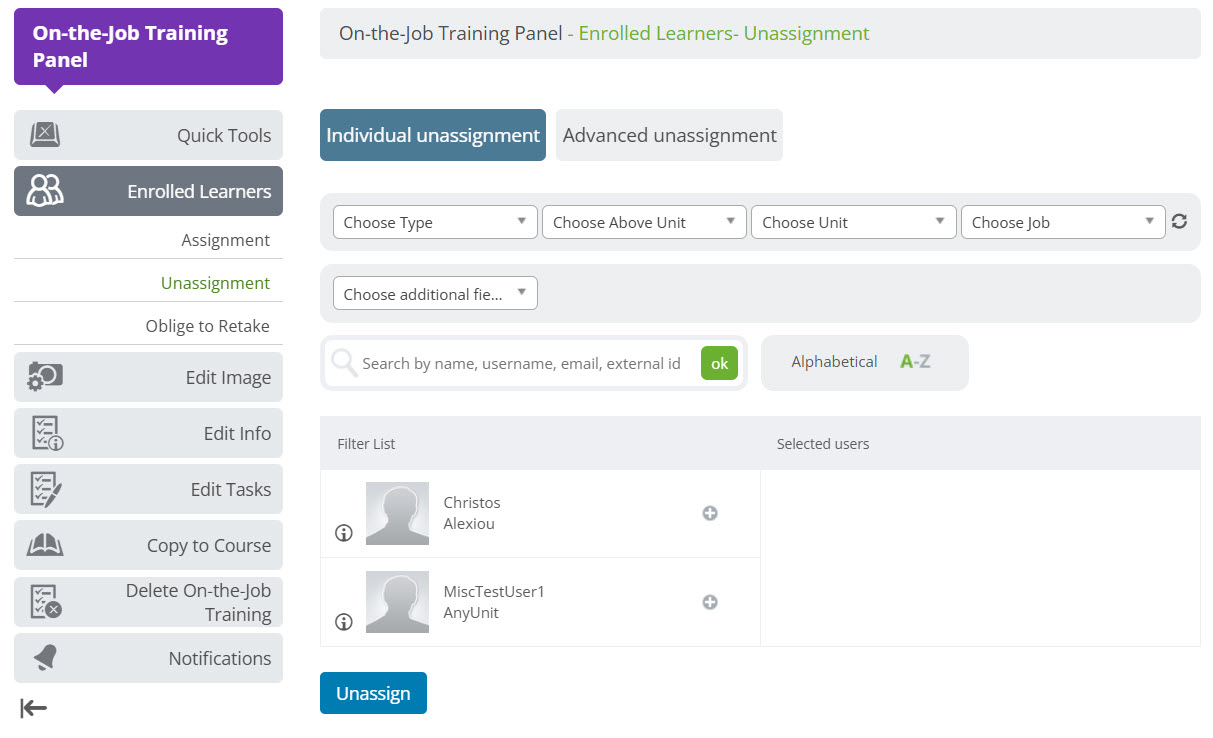The height and width of the screenshot is (738, 1213).
Task: Open the Choose Above Unit dropdown
Action: (x=644, y=222)
